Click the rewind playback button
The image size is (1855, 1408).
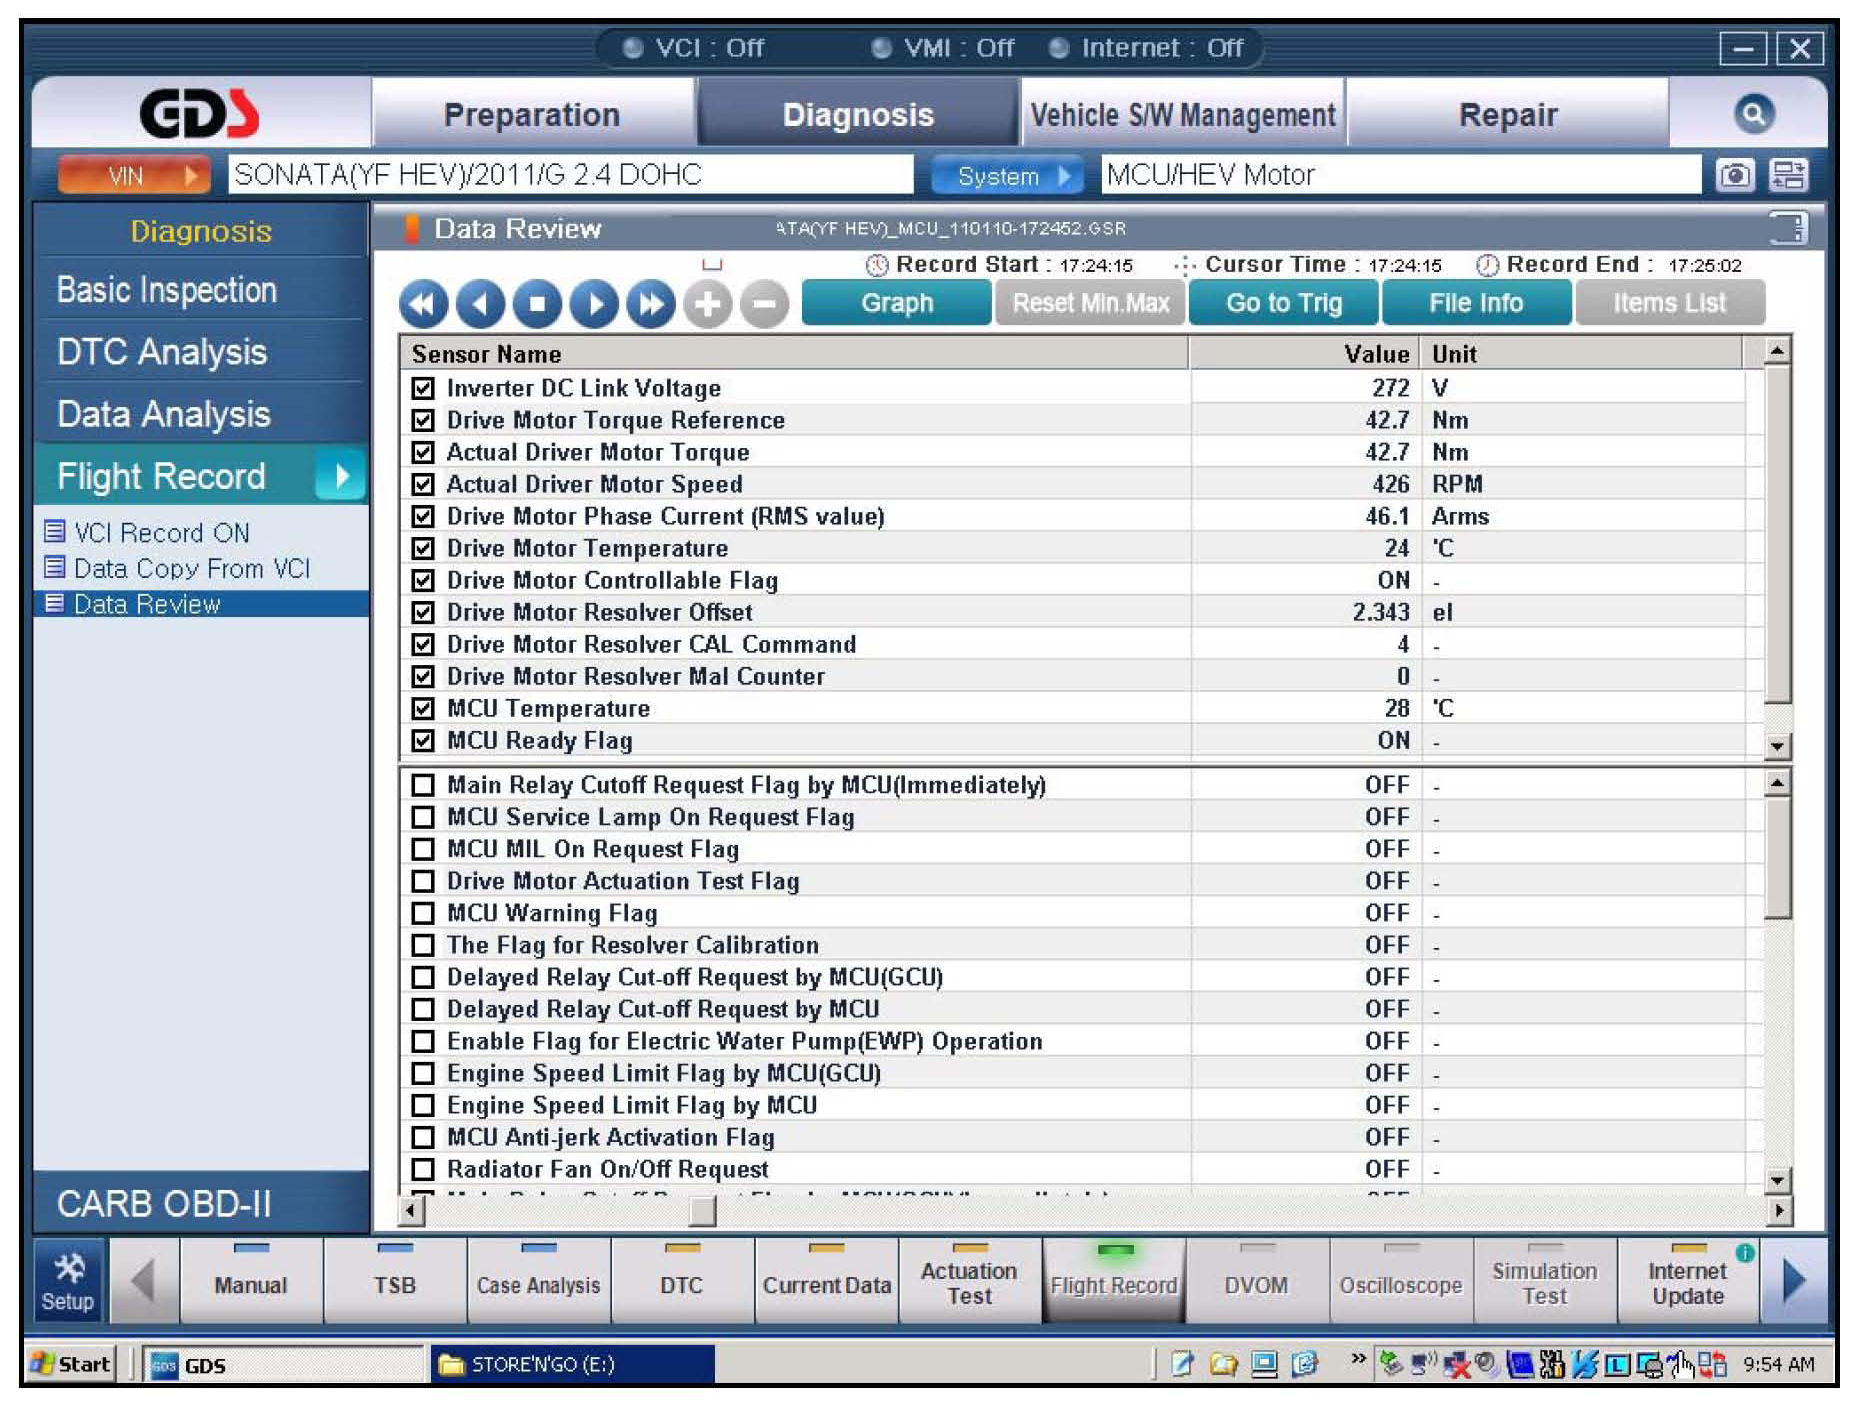point(423,304)
